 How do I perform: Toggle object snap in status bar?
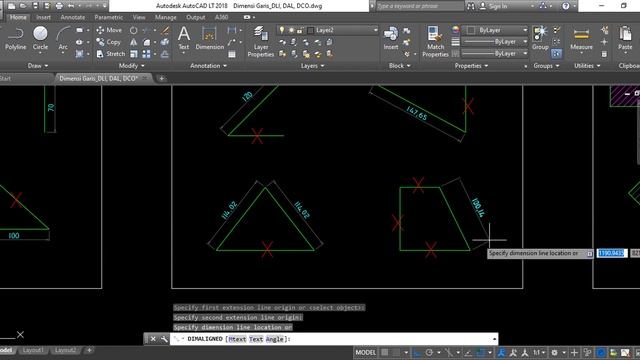[481, 352]
